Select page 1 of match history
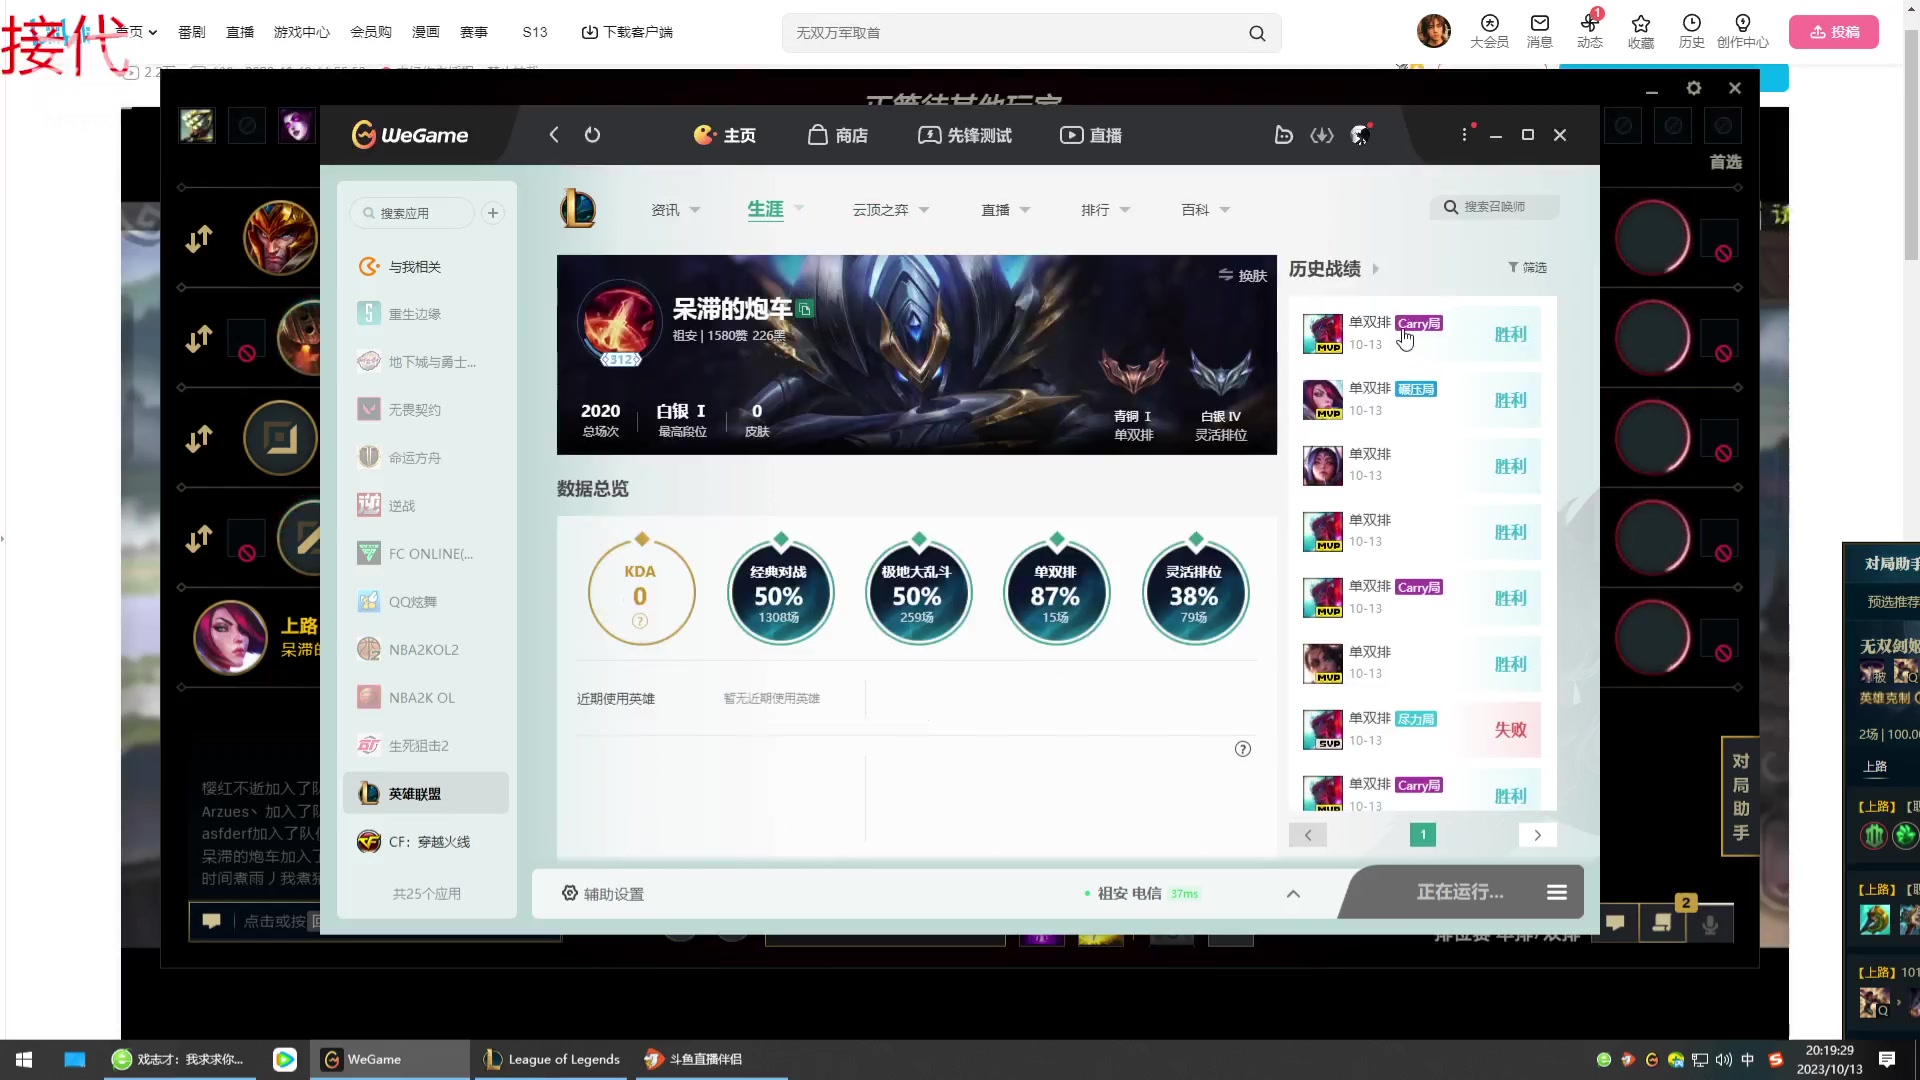This screenshot has height=1080, width=1920. [x=1423, y=835]
